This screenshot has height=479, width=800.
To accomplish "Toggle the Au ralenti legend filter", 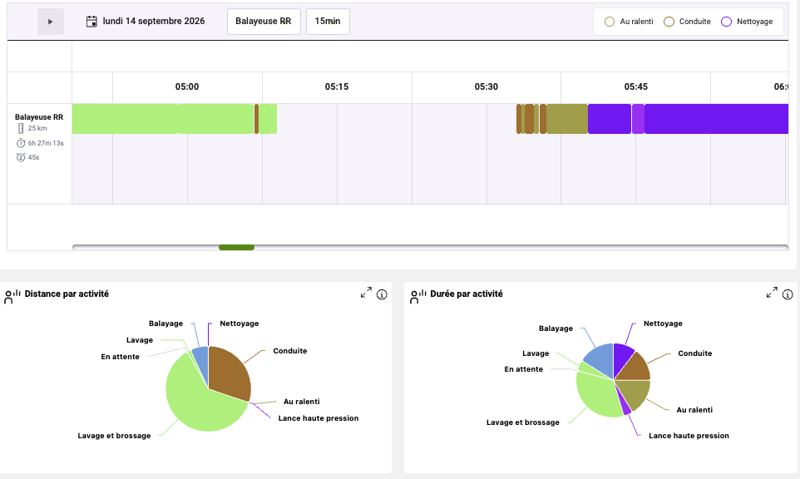I will pyautogui.click(x=629, y=21).
